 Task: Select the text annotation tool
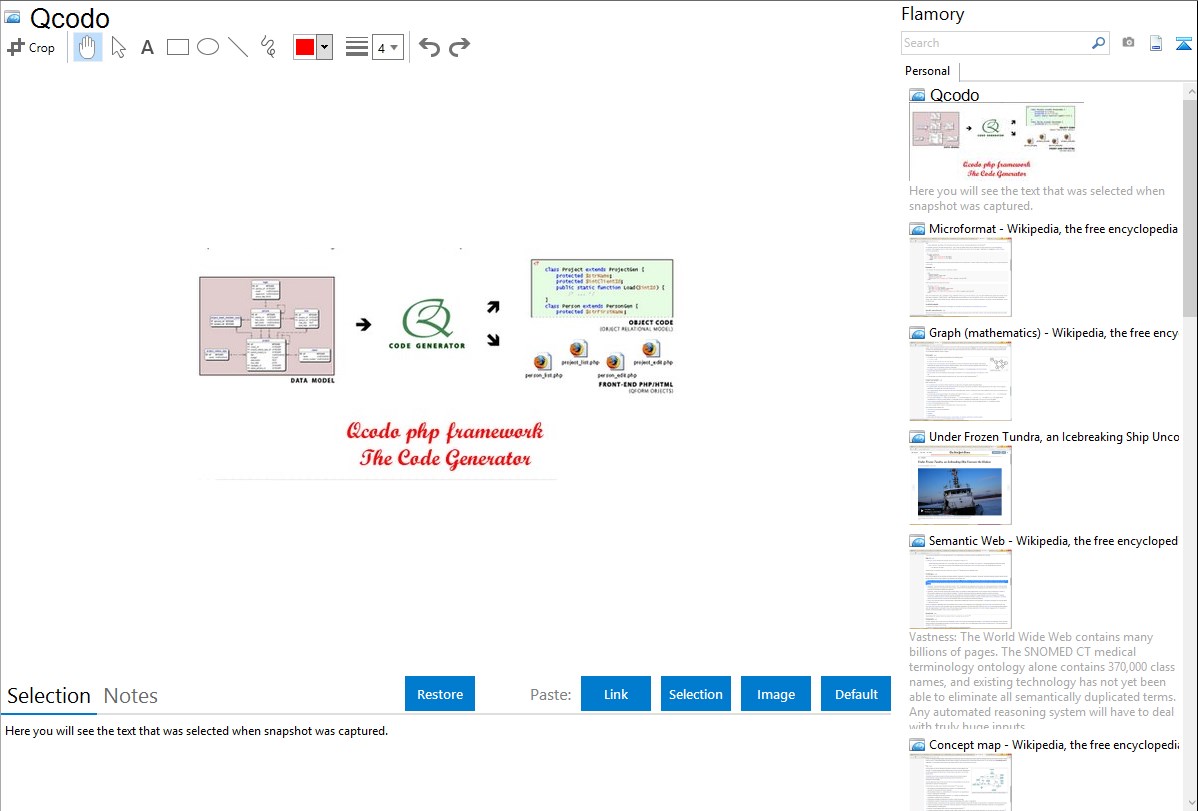pyautogui.click(x=147, y=47)
